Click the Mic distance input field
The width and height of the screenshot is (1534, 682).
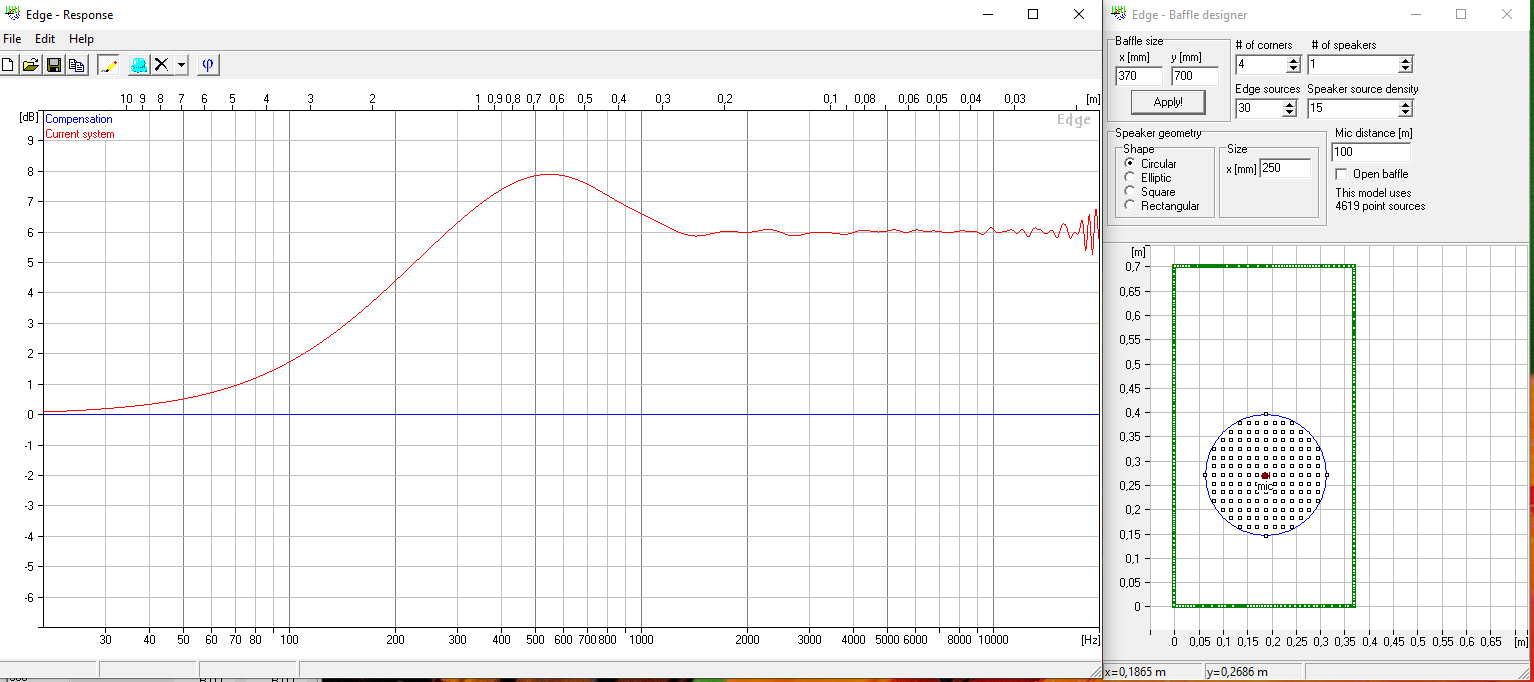point(1370,153)
